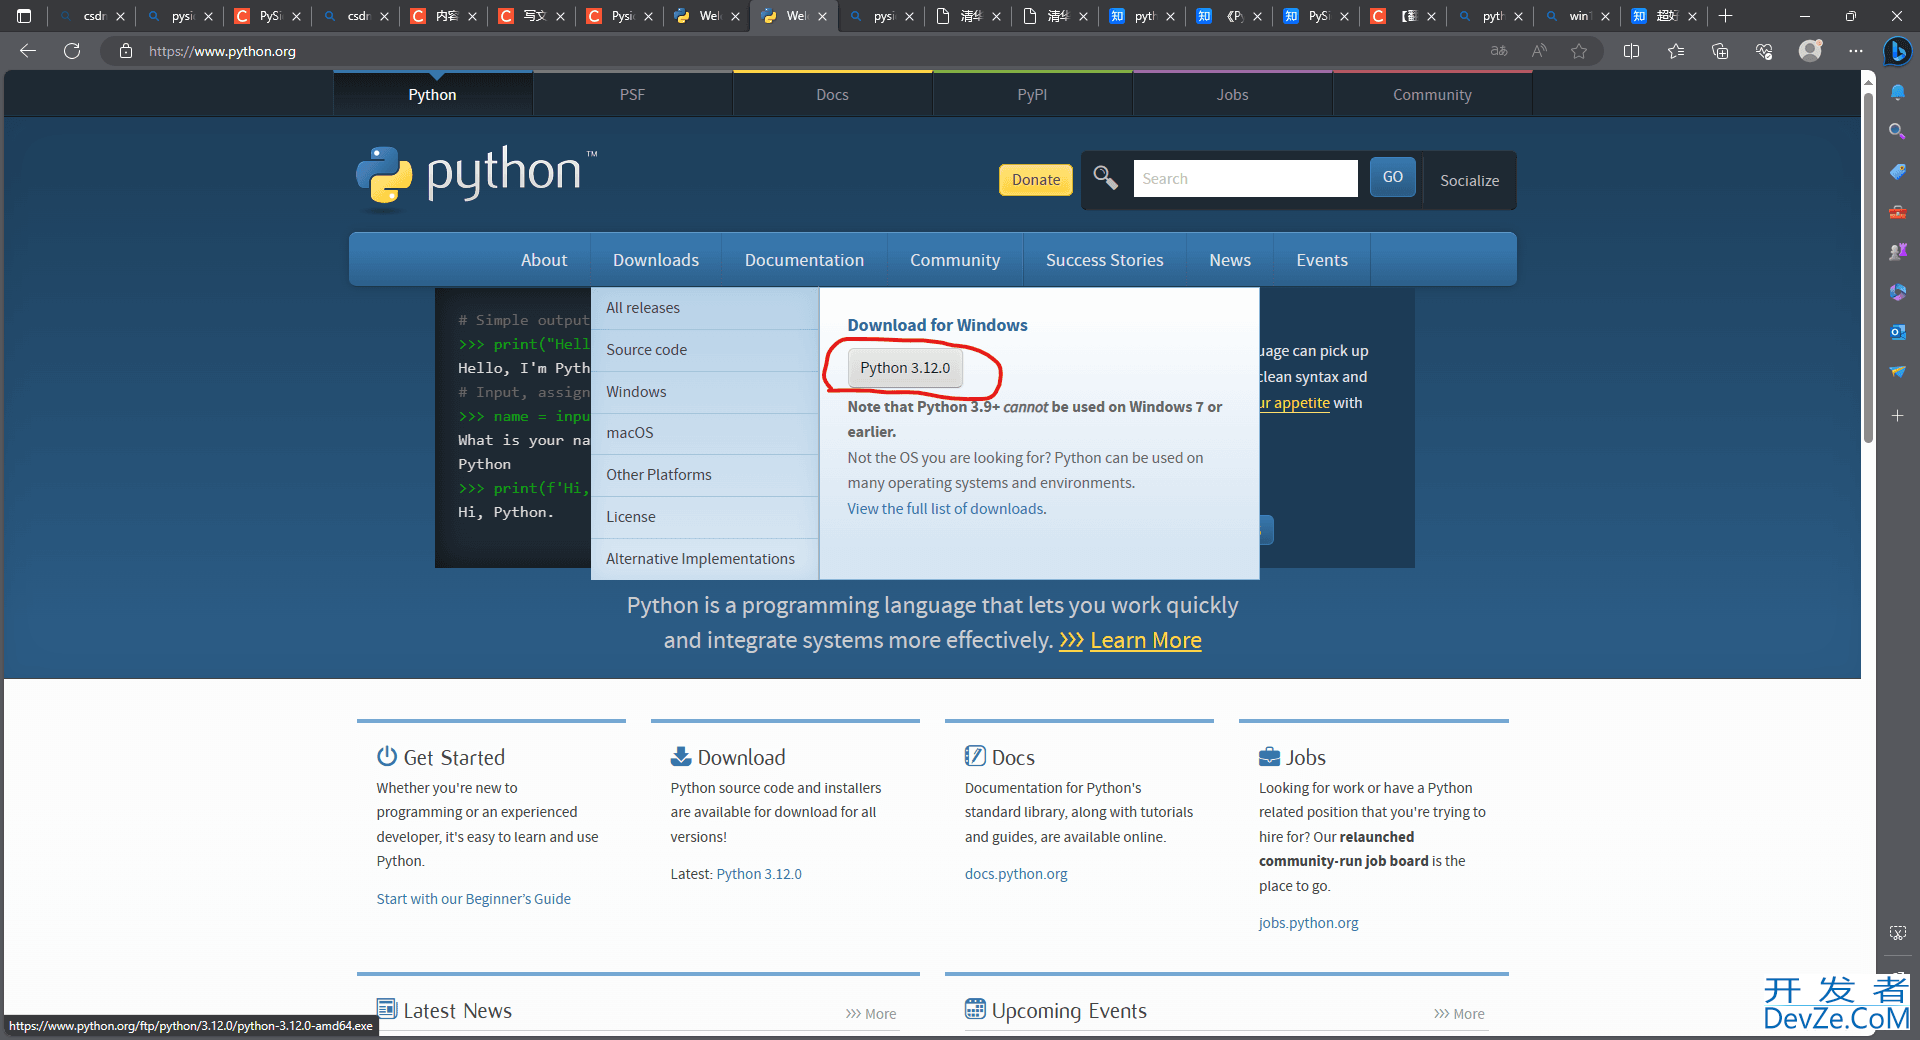Click the Python 3.12.0 download button
Image resolution: width=1920 pixels, height=1040 pixels.
pos(905,368)
